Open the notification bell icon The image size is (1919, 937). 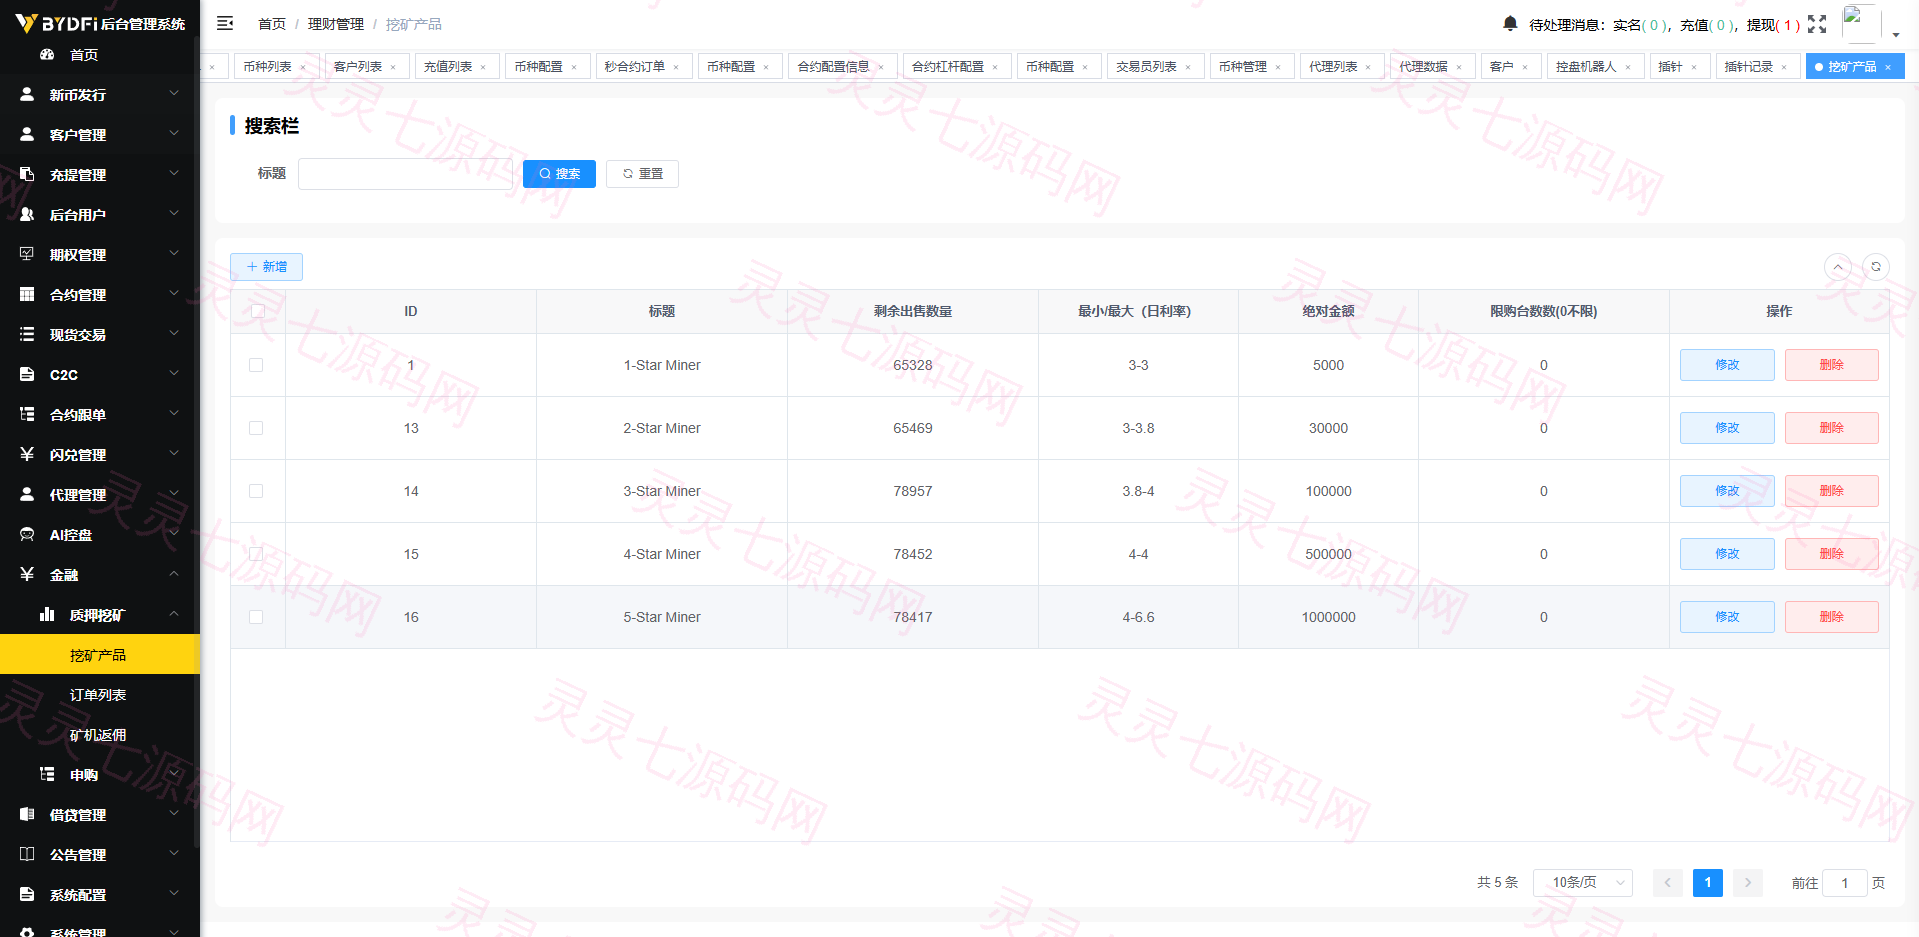tap(1510, 23)
